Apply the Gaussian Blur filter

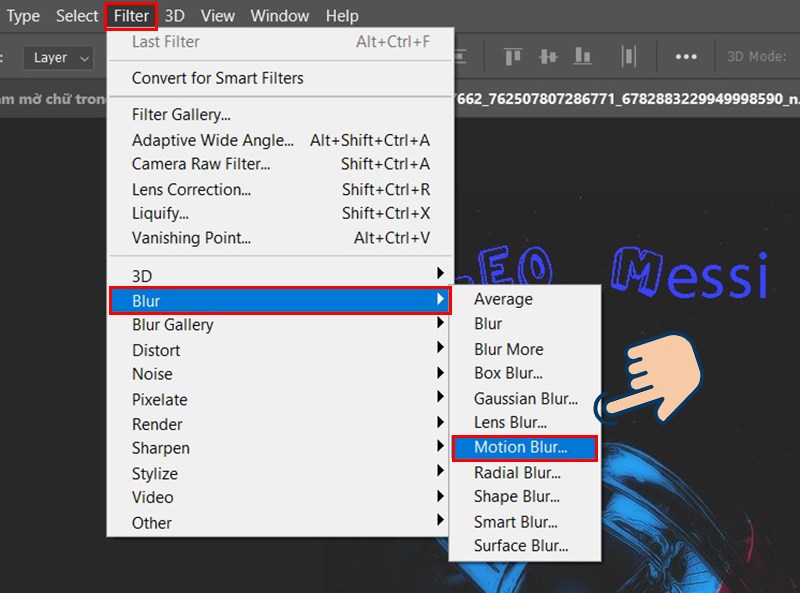pos(527,398)
